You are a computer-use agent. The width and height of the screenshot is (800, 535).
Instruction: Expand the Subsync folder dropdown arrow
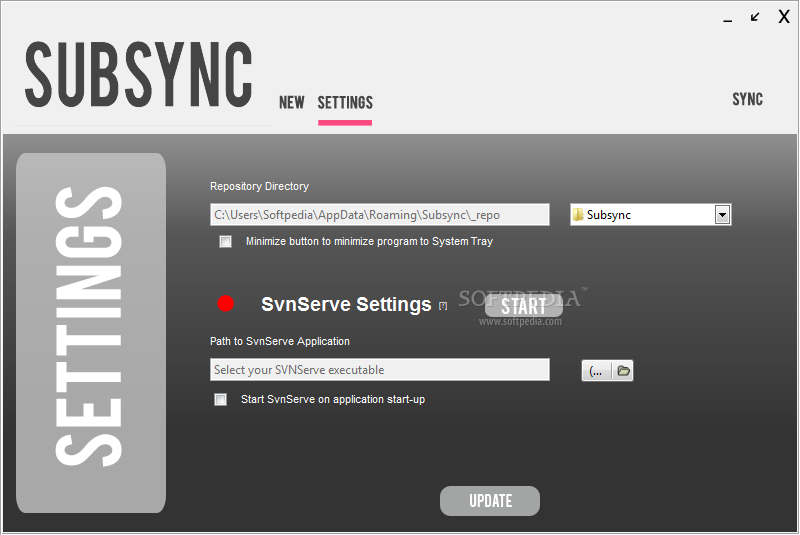(722, 215)
